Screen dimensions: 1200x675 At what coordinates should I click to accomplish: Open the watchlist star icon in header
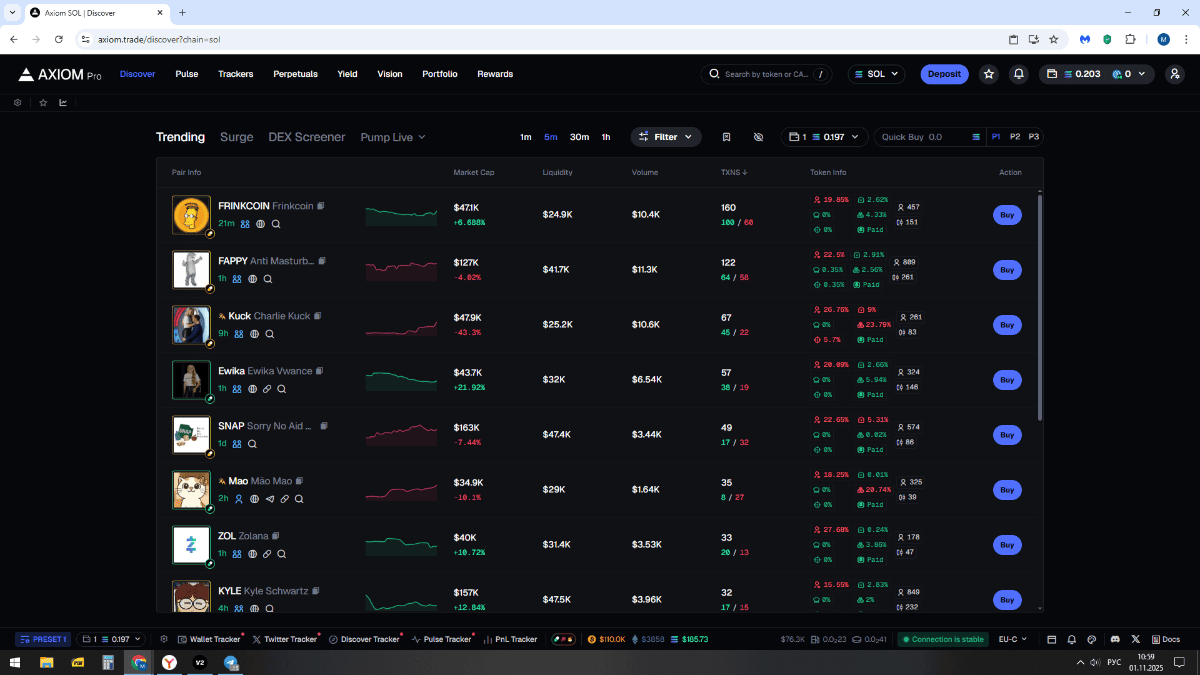[x=989, y=74]
